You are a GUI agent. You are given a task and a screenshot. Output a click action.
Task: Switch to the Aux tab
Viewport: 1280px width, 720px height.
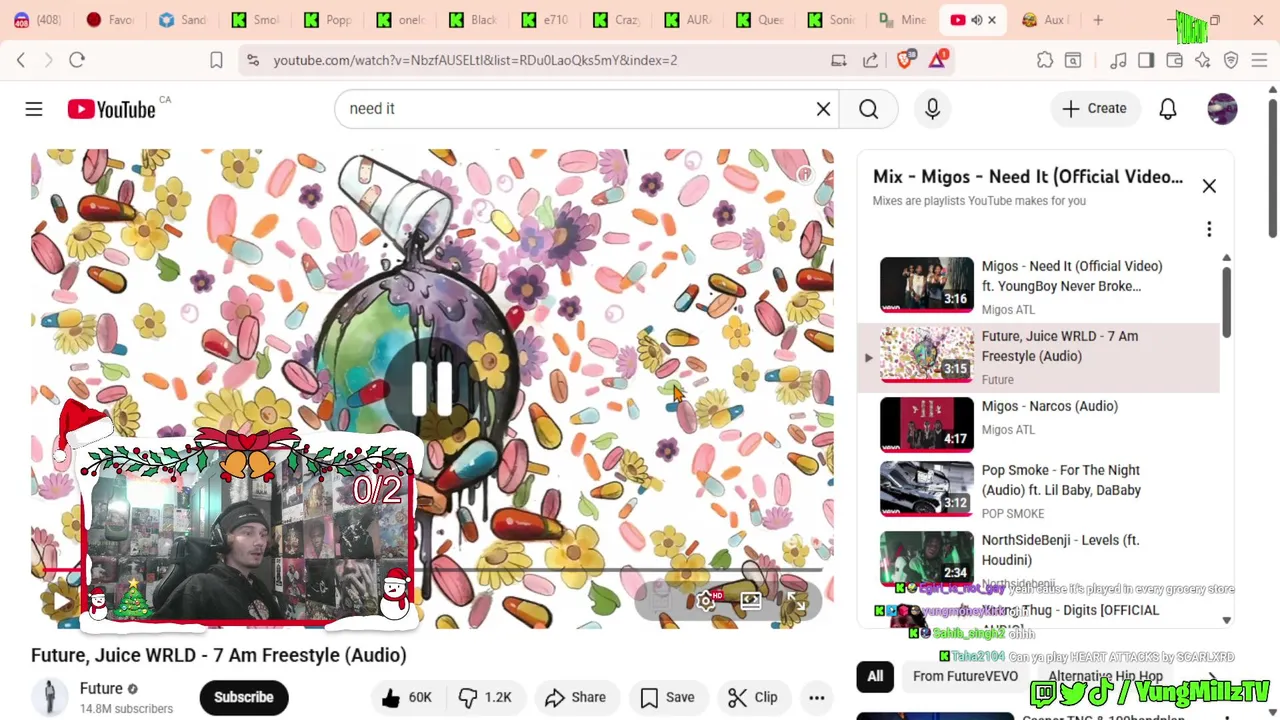pyautogui.click(x=1046, y=20)
